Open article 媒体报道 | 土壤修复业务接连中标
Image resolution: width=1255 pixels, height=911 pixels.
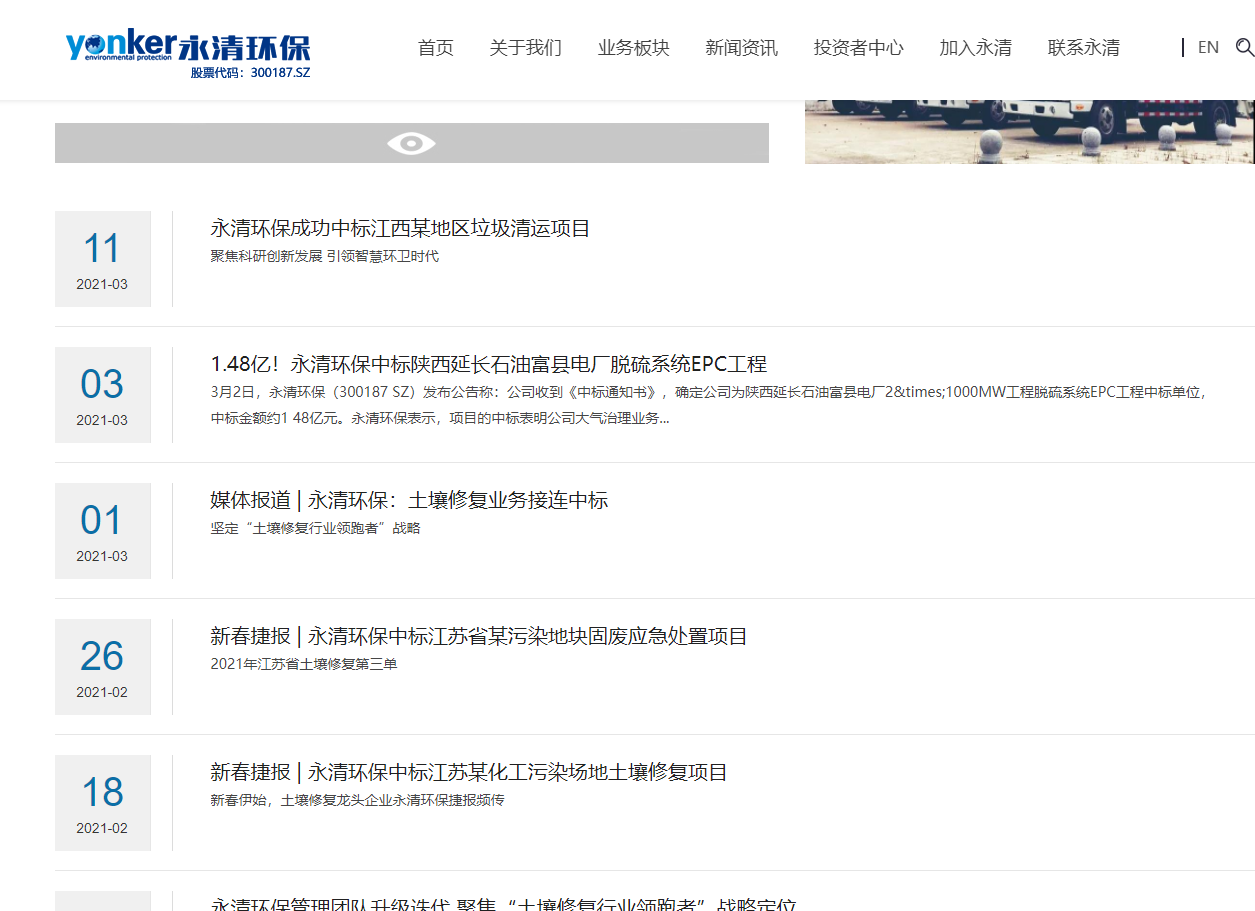click(x=409, y=500)
